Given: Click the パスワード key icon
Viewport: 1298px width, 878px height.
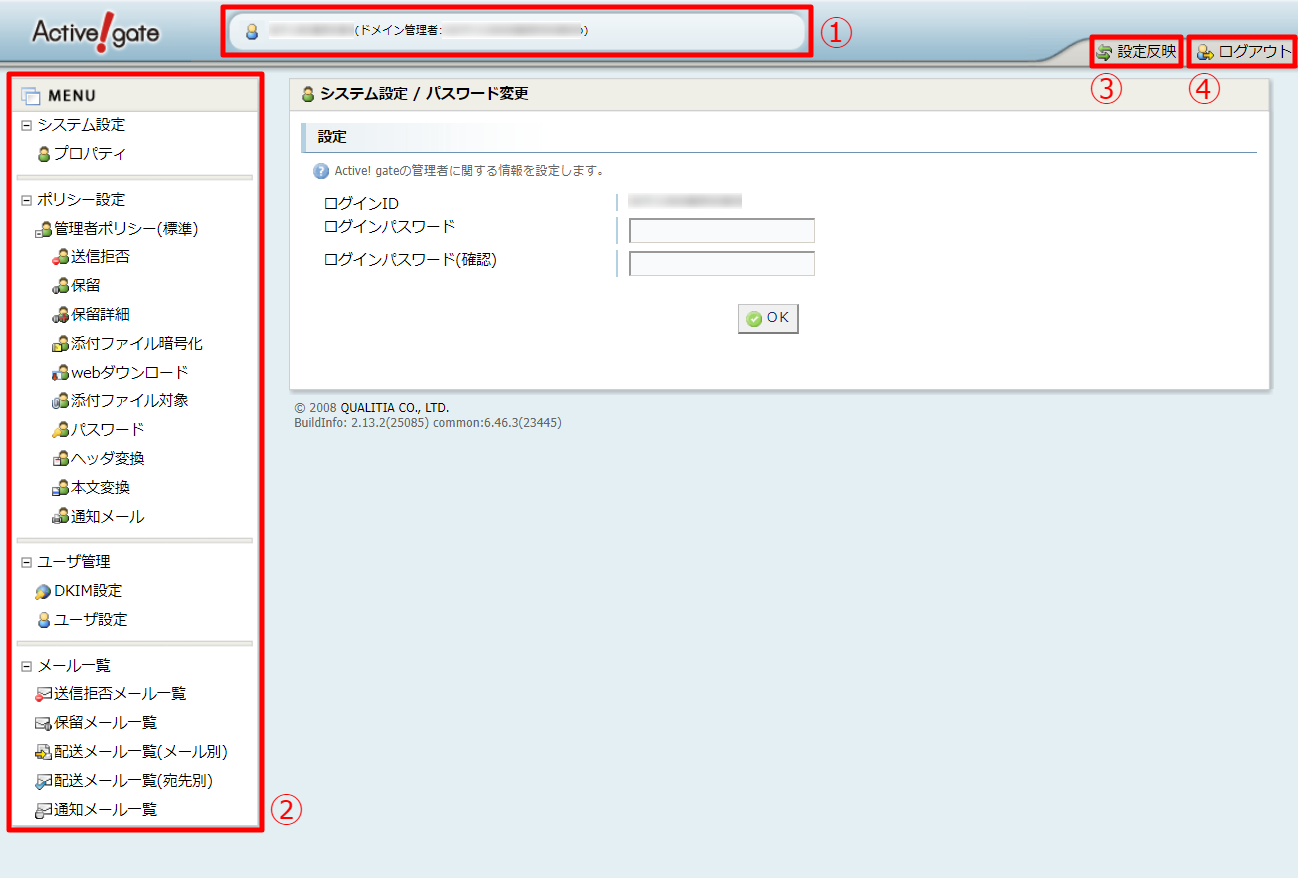Looking at the screenshot, I should pyautogui.click(x=61, y=430).
